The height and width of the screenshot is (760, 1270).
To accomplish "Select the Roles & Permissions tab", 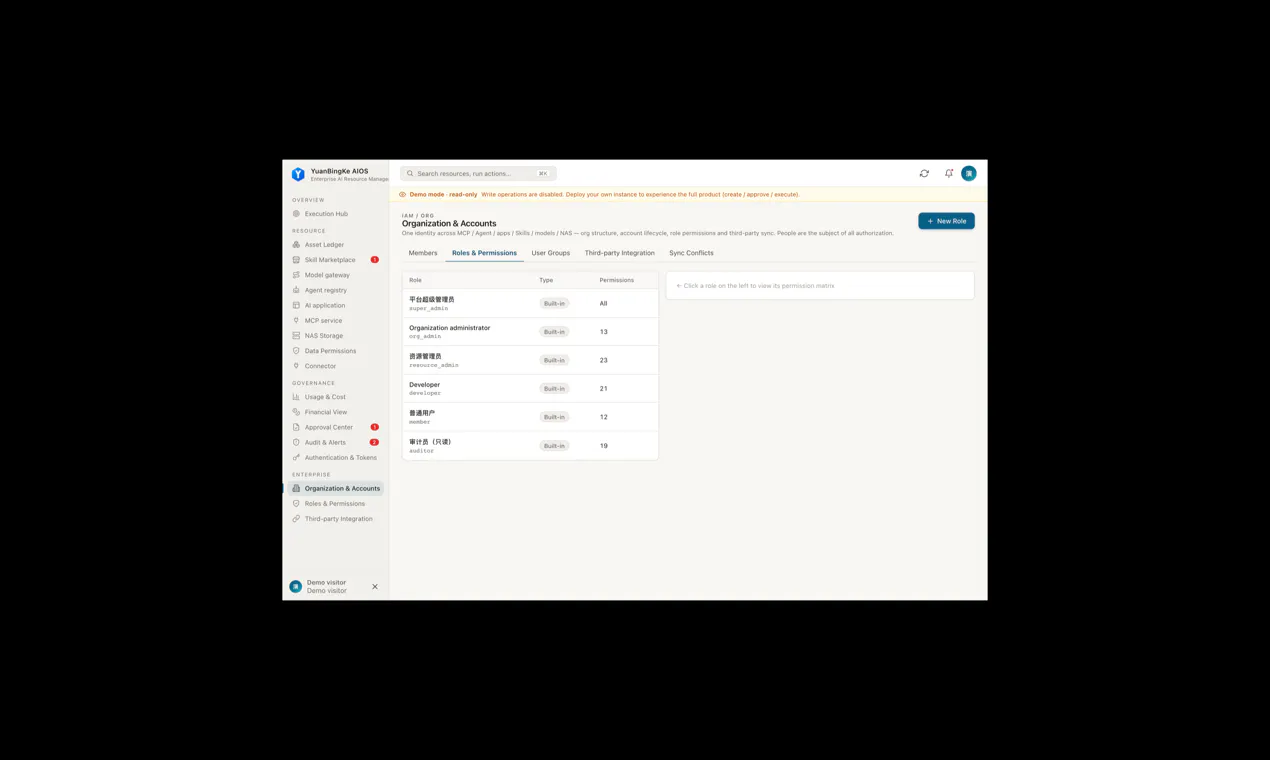I will 484,253.
